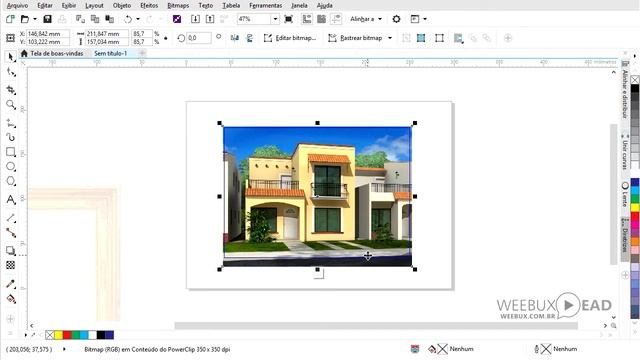This screenshot has height=360, width=640.
Task: Toggle lock ratio next to scale fields
Action: pyautogui.click(x=166, y=38)
